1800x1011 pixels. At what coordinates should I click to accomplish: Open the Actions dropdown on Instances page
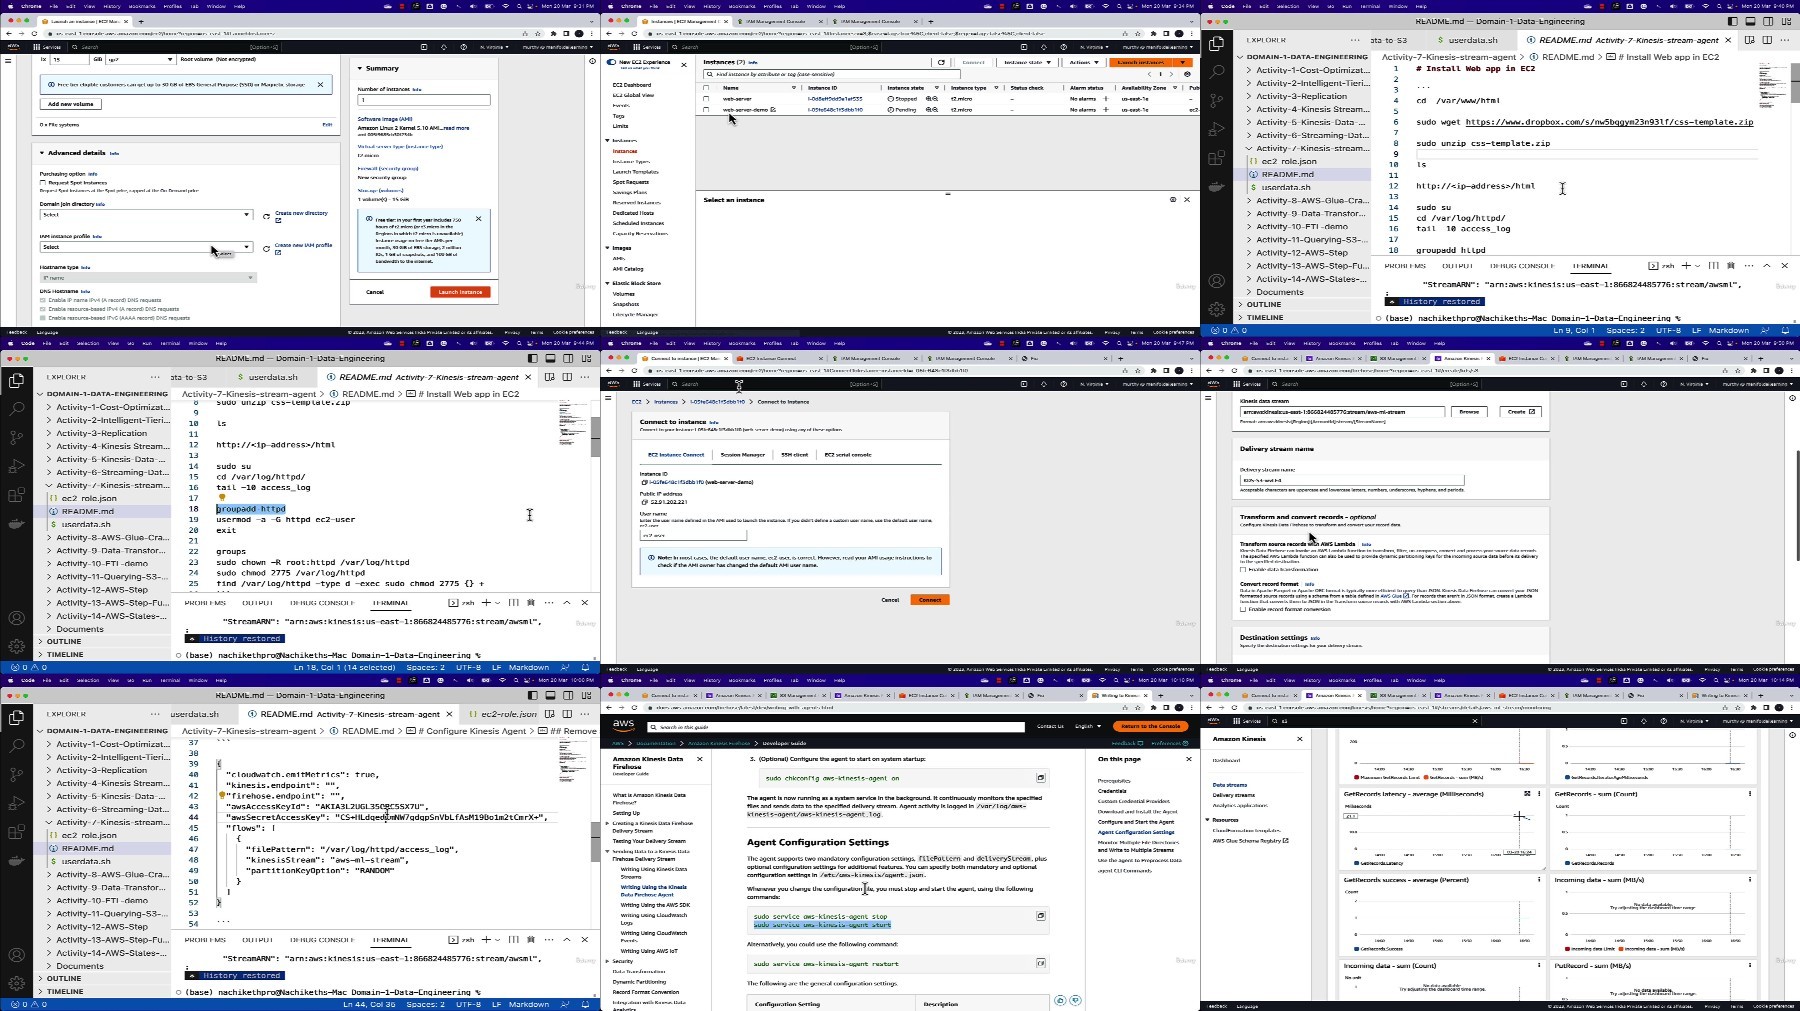pyautogui.click(x=1083, y=62)
